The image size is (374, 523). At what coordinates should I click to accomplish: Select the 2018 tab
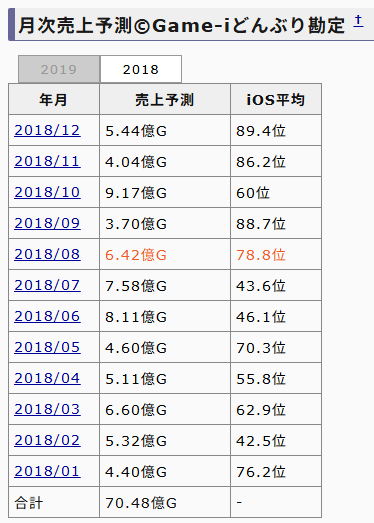coord(141,69)
